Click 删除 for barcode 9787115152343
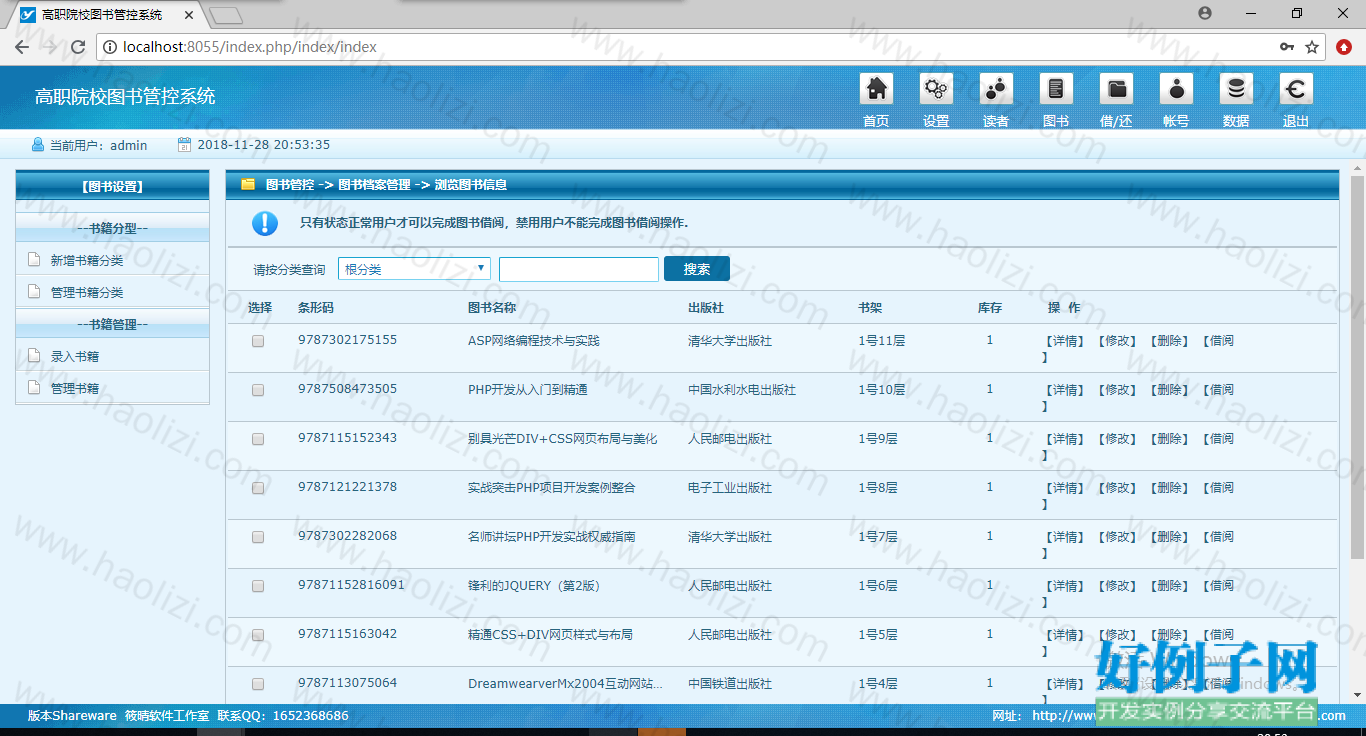 pos(1170,438)
